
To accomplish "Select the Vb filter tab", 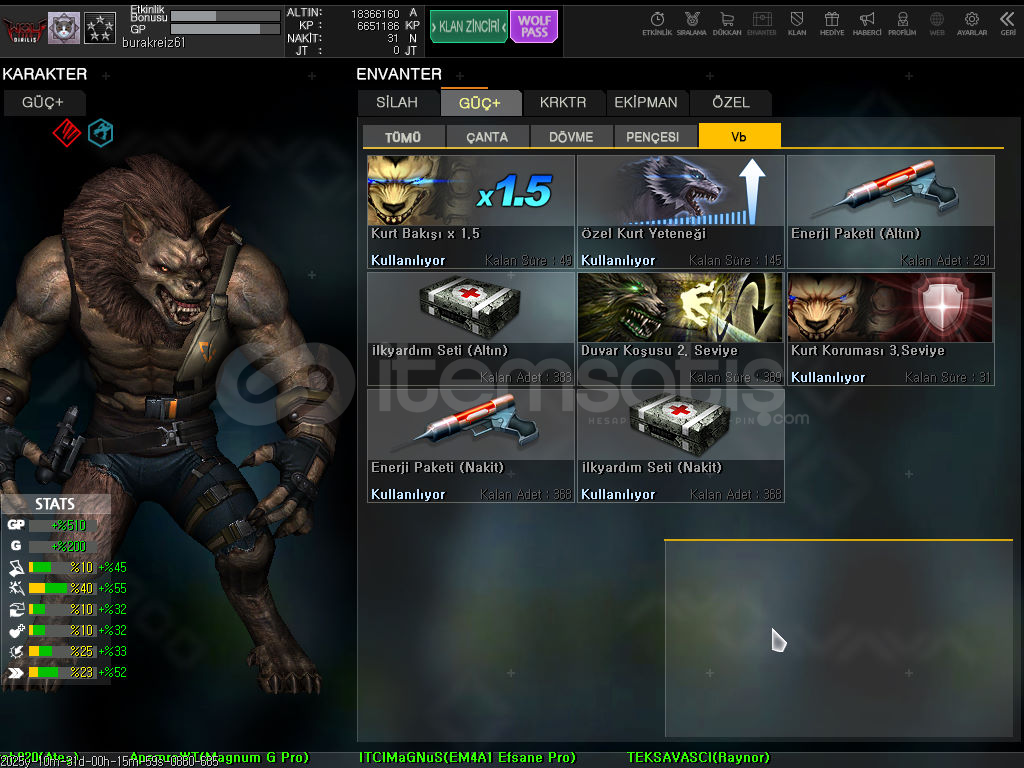I will pyautogui.click(x=739, y=136).
